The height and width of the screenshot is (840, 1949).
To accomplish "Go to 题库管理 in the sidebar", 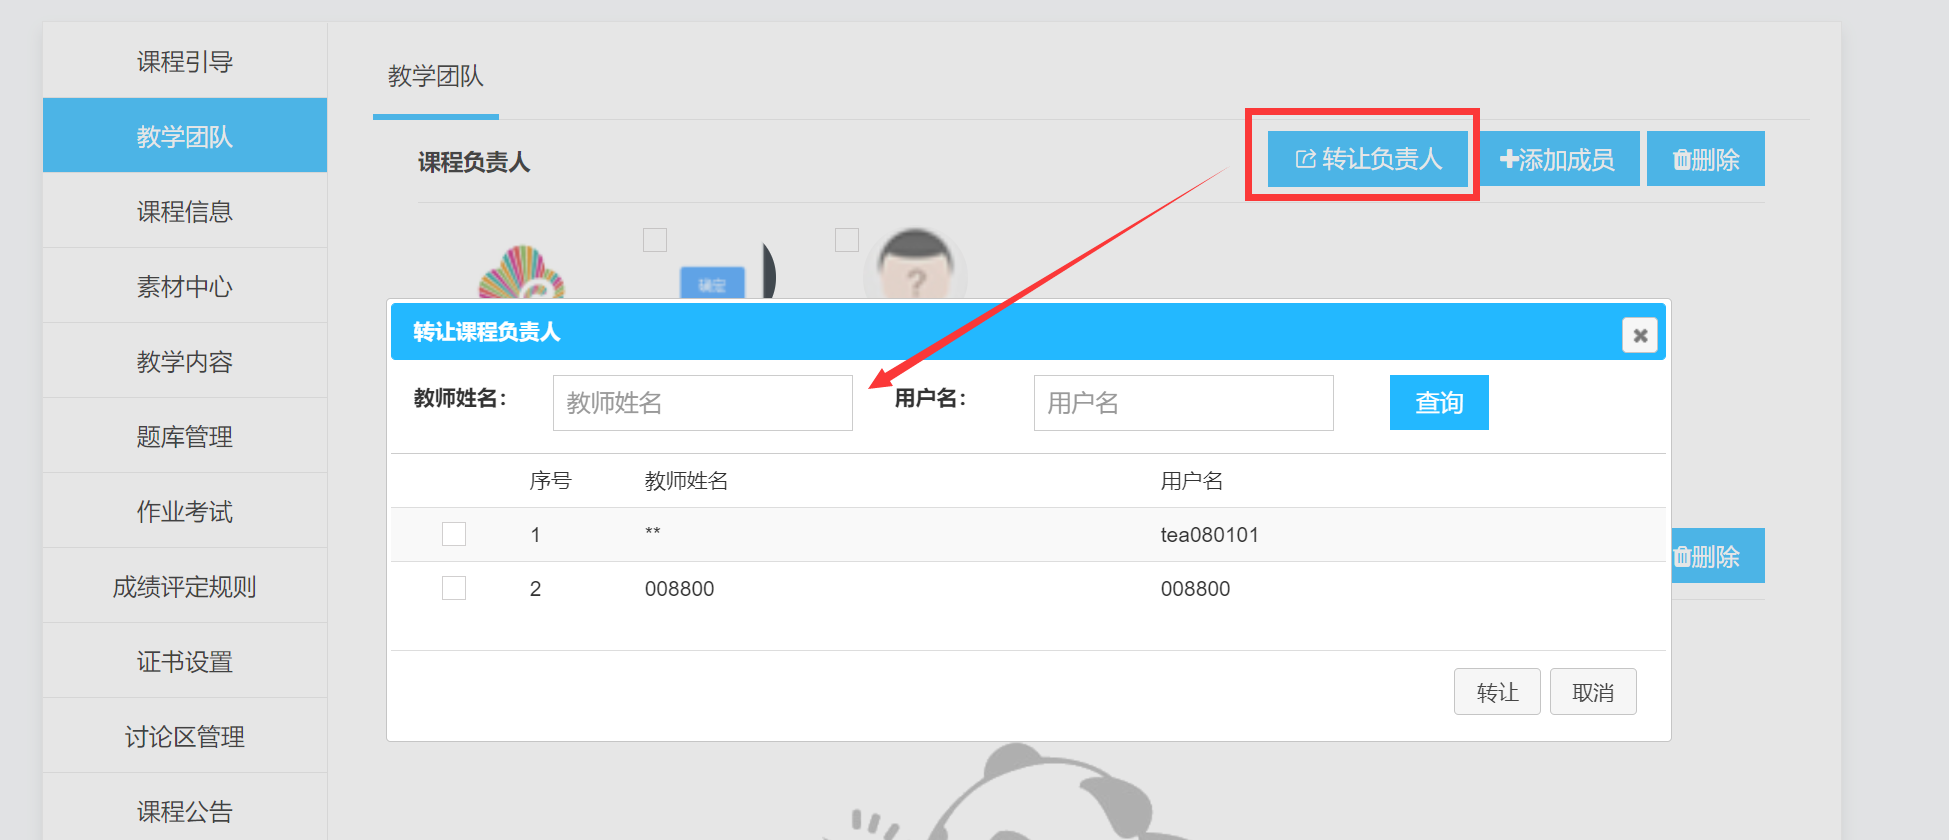I will pos(185,436).
